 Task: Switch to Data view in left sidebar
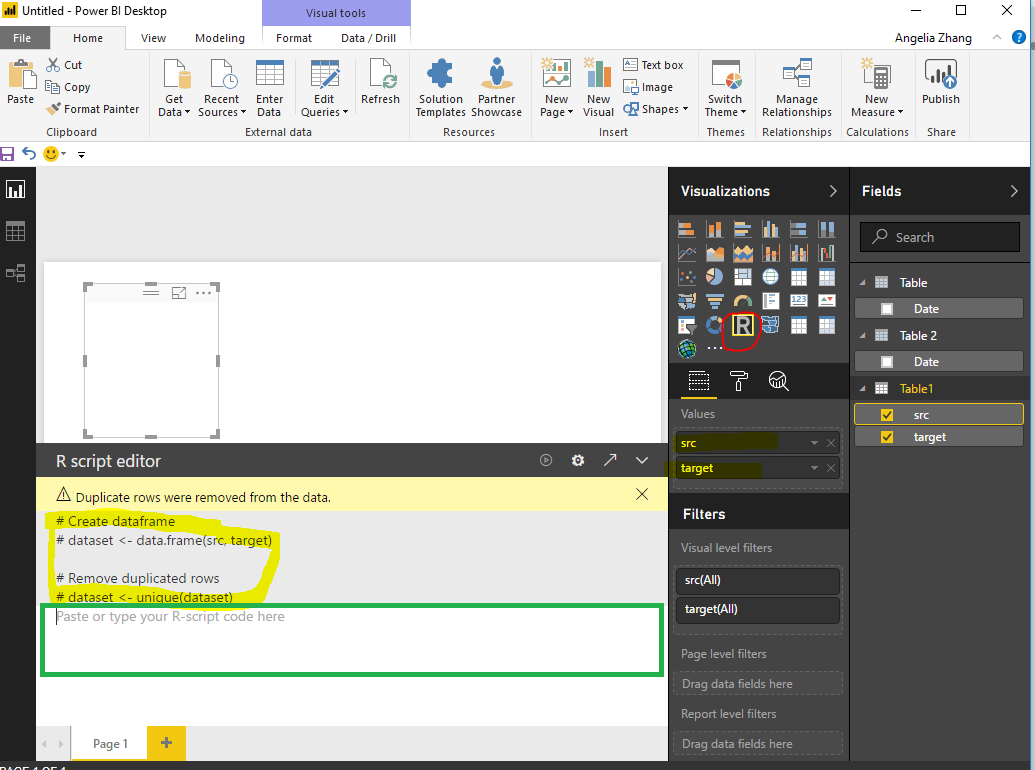(15, 232)
